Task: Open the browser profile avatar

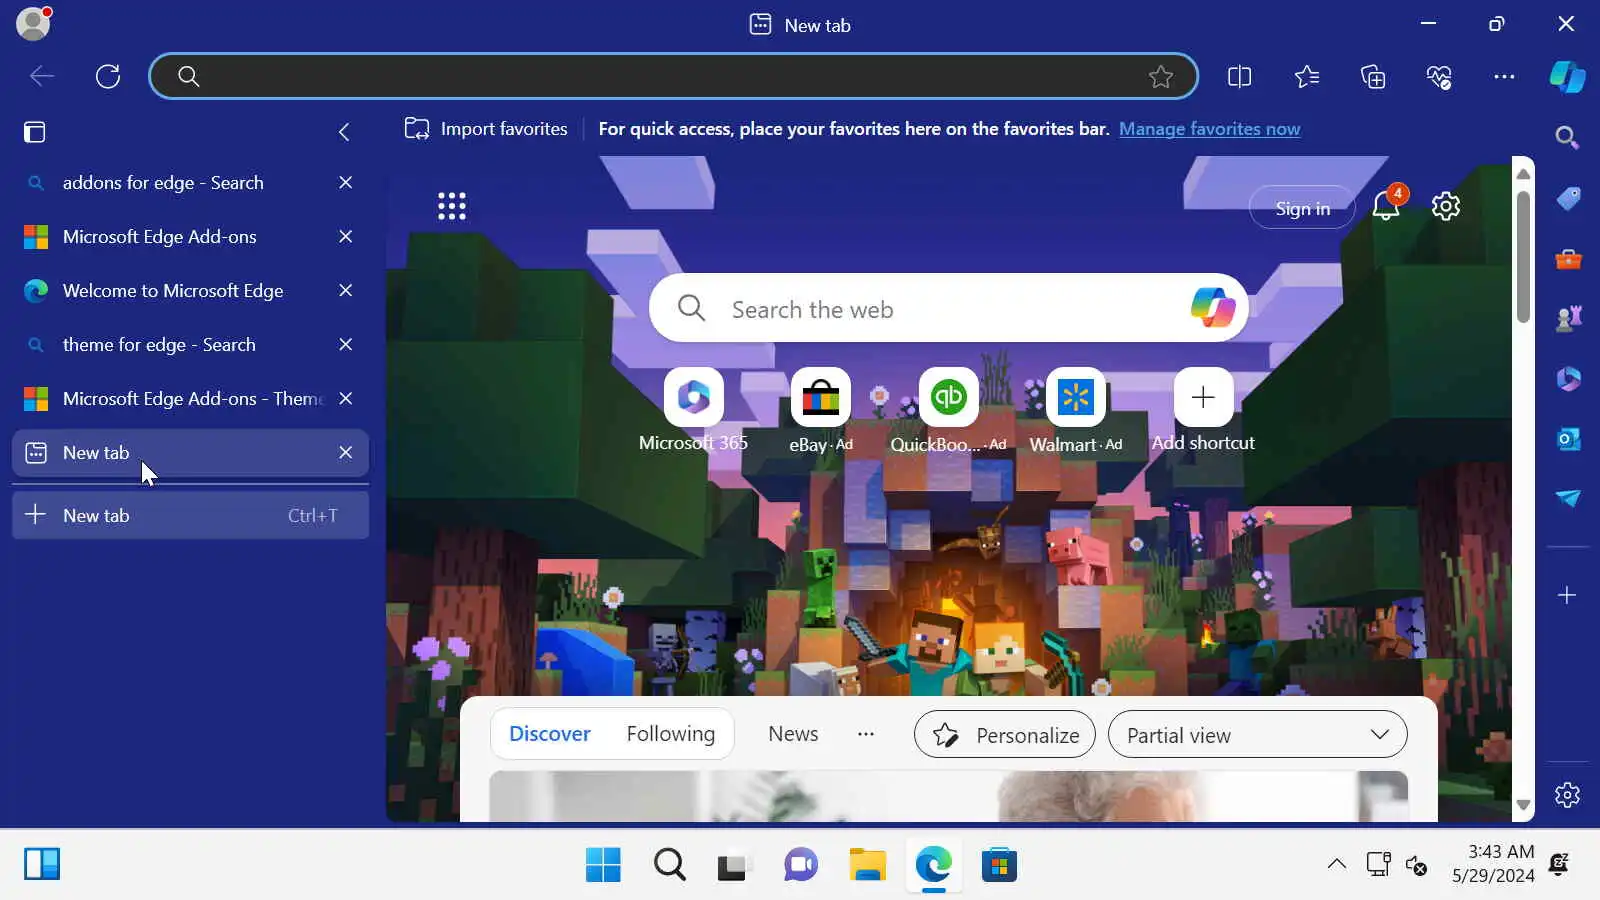Action: tap(34, 24)
